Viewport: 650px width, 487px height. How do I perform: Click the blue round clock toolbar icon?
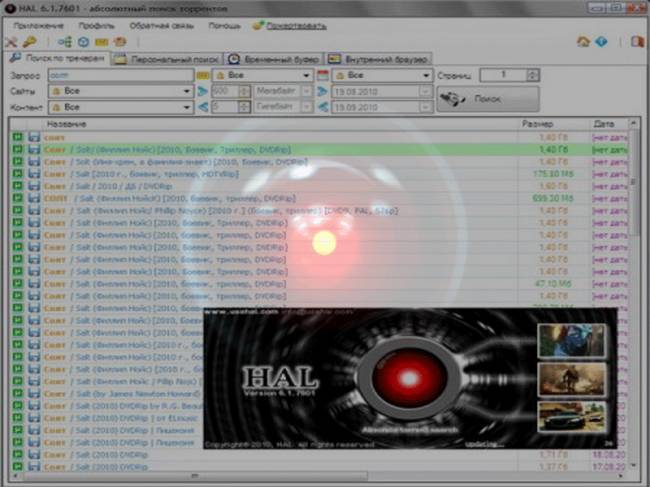tap(83, 42)
